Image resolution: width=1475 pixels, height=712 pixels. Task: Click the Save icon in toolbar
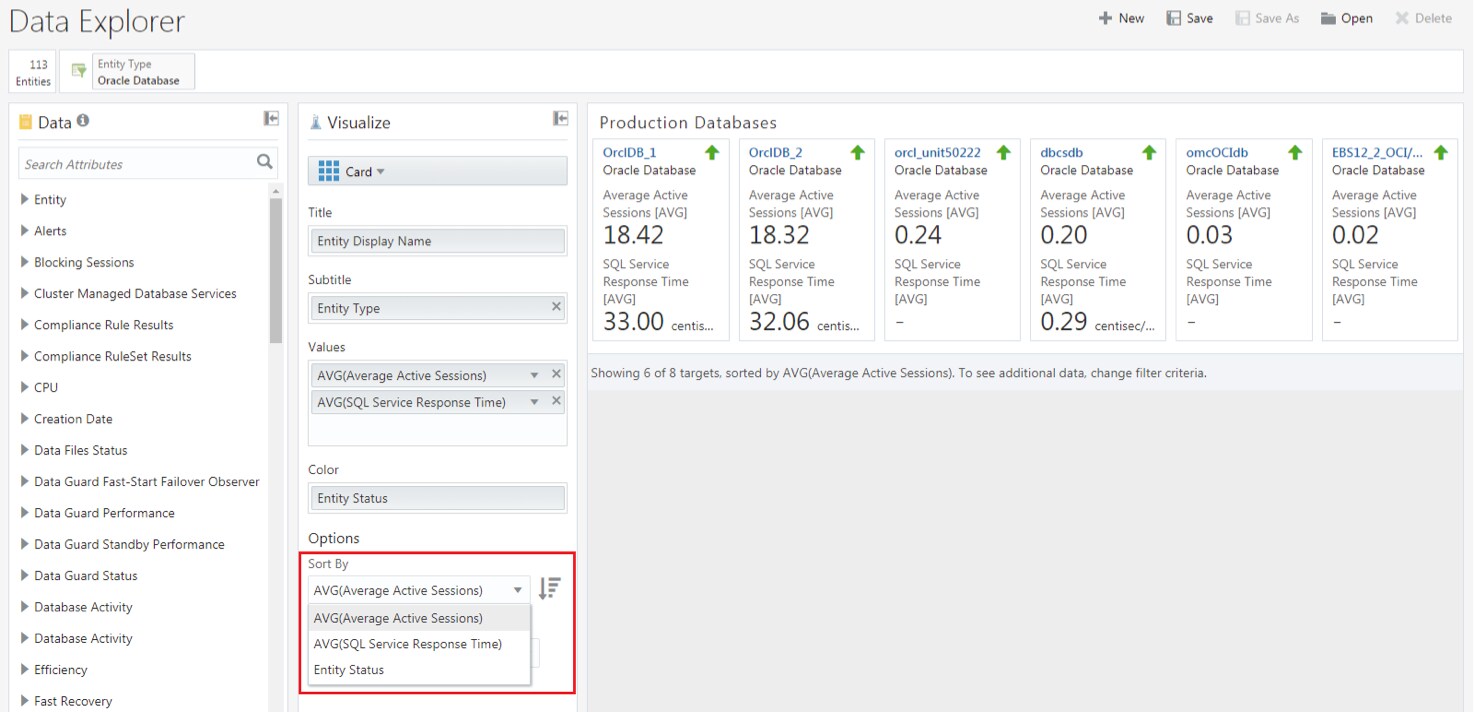pos(1174,18)
